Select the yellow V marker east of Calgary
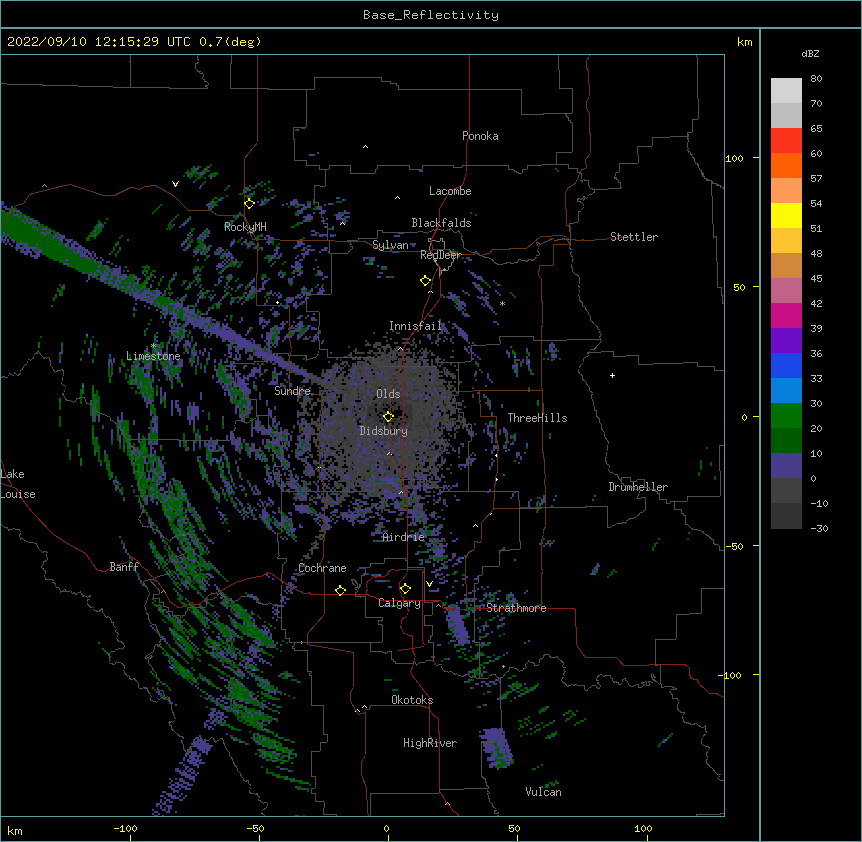The height and width of the screenshot is (842, 862). click(x=429, y=584)
